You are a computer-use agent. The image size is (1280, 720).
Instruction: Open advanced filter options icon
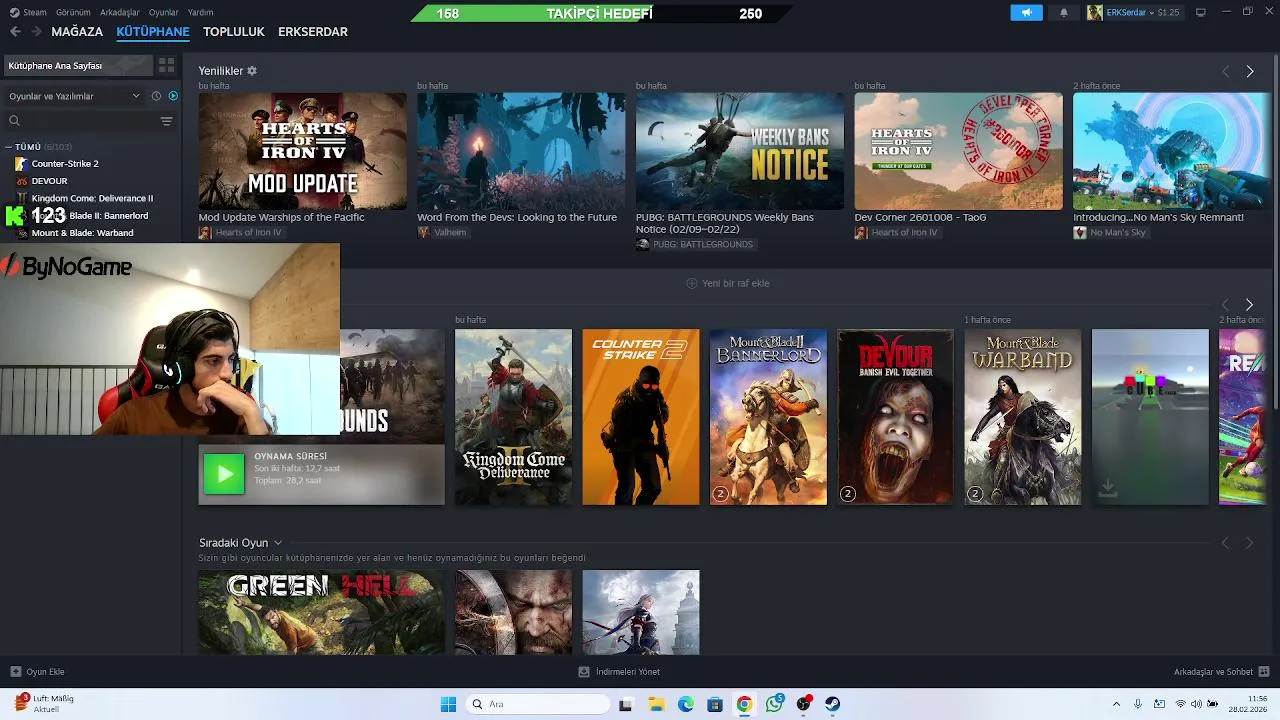(166, 121)
